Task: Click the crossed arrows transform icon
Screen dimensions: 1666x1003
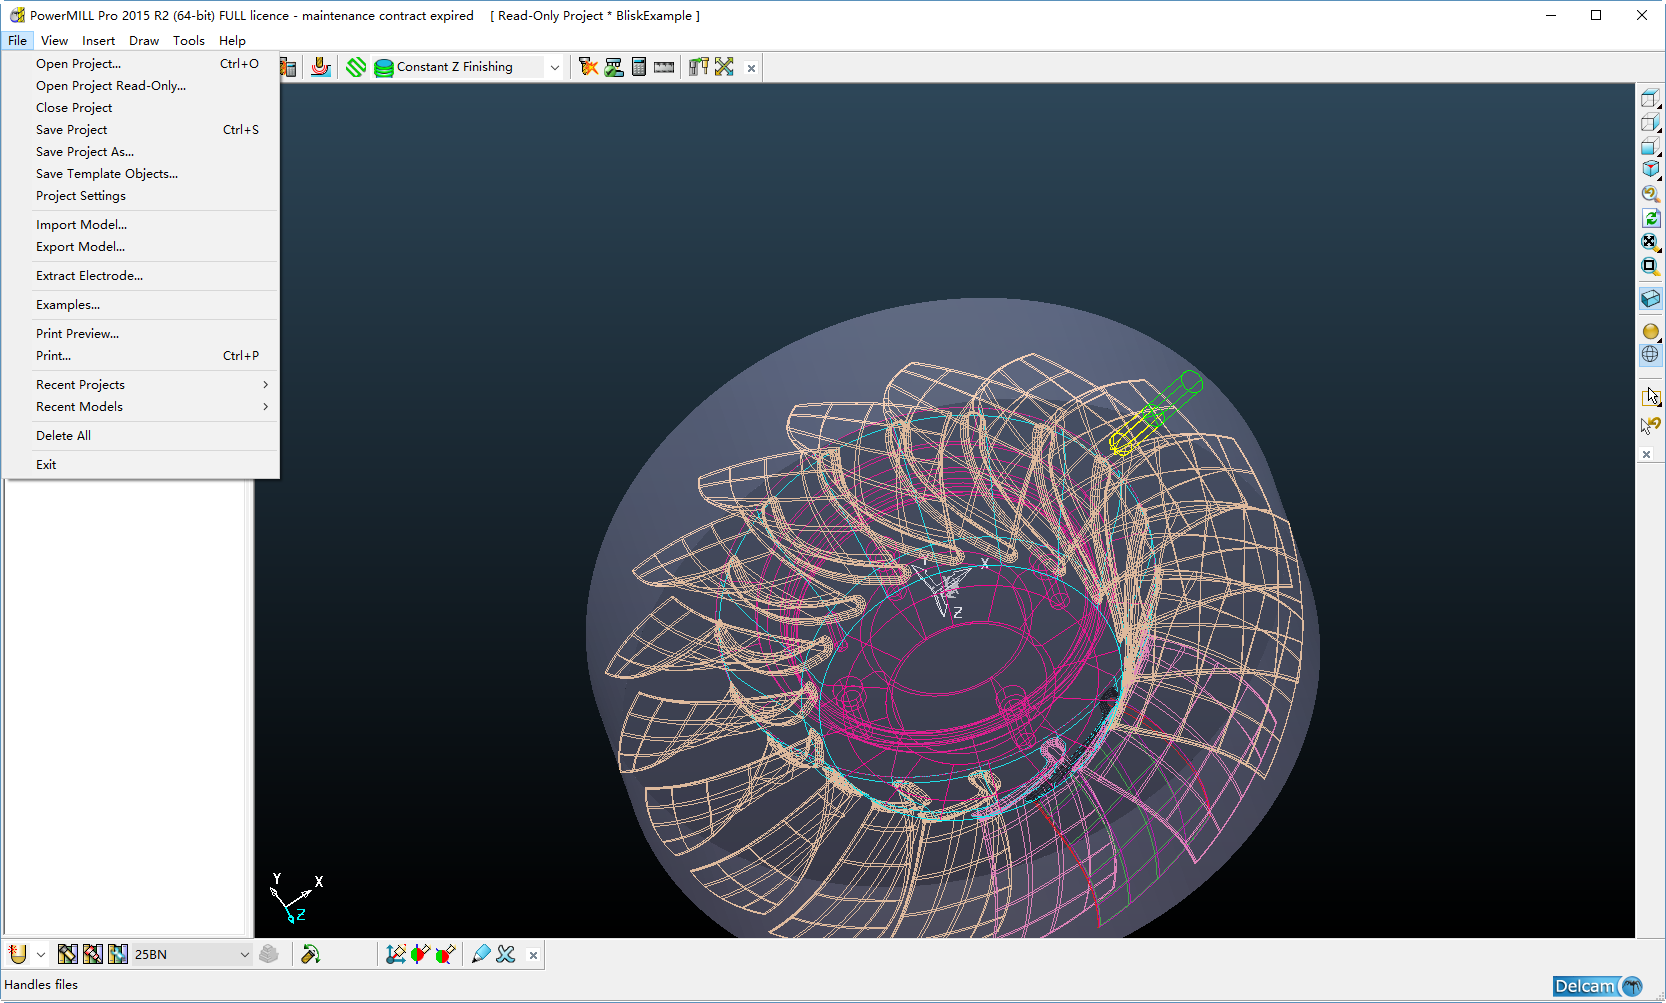Action: click(x=724, y=67)
